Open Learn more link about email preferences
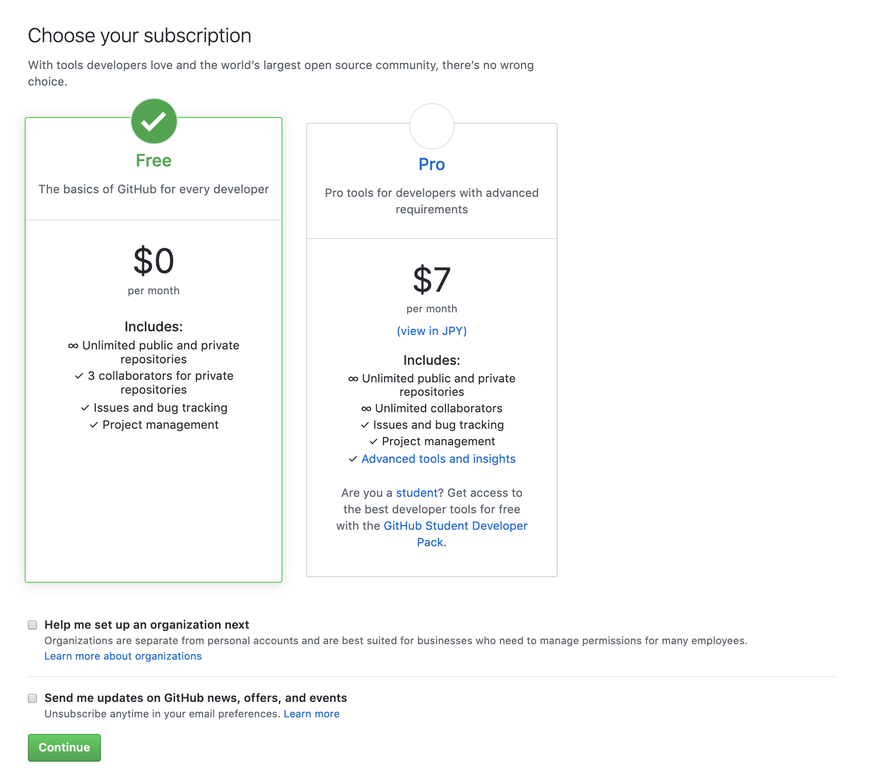Screen dimensions: 870x772 pos(311,714)
